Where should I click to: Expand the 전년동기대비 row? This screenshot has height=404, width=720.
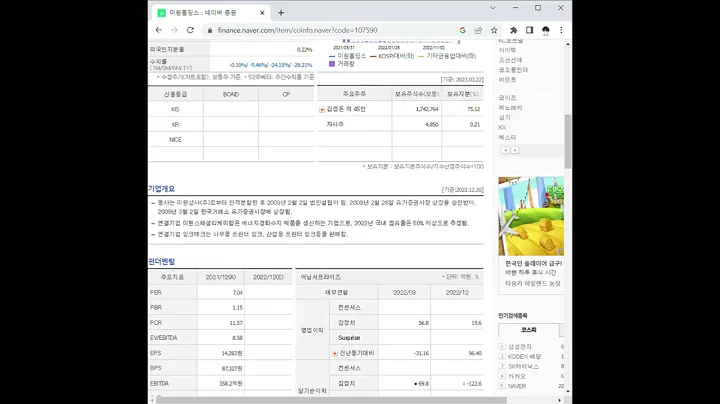(335, 354)
